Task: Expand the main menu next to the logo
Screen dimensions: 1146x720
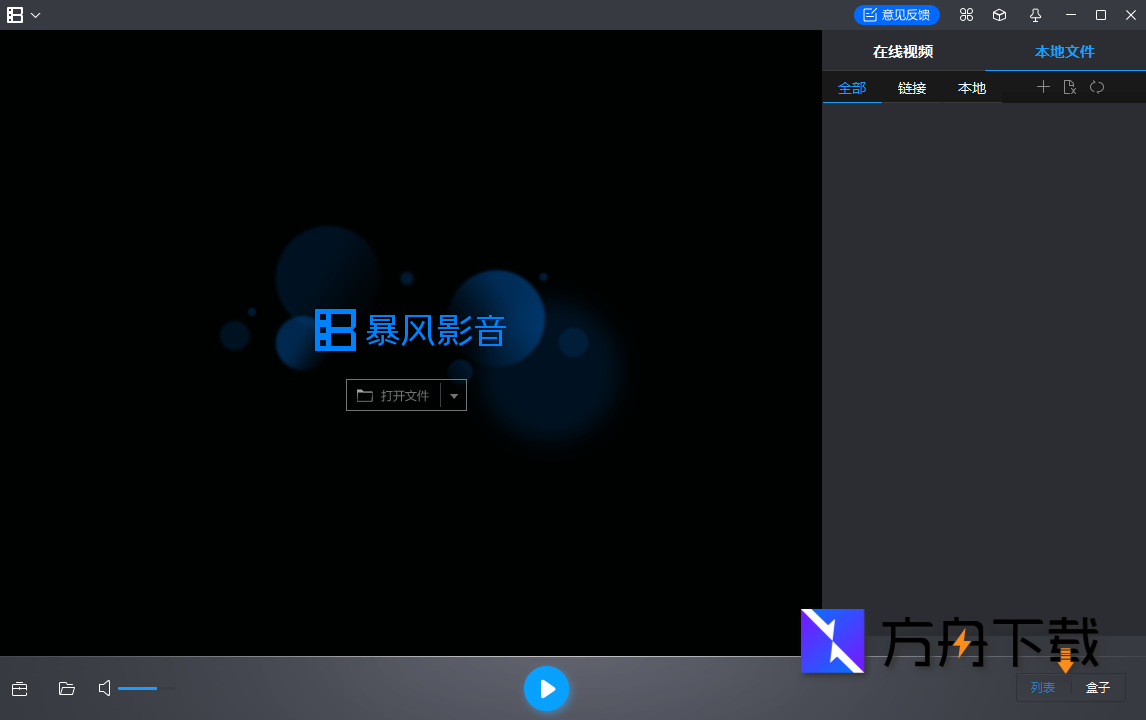Action: [36, 15]
